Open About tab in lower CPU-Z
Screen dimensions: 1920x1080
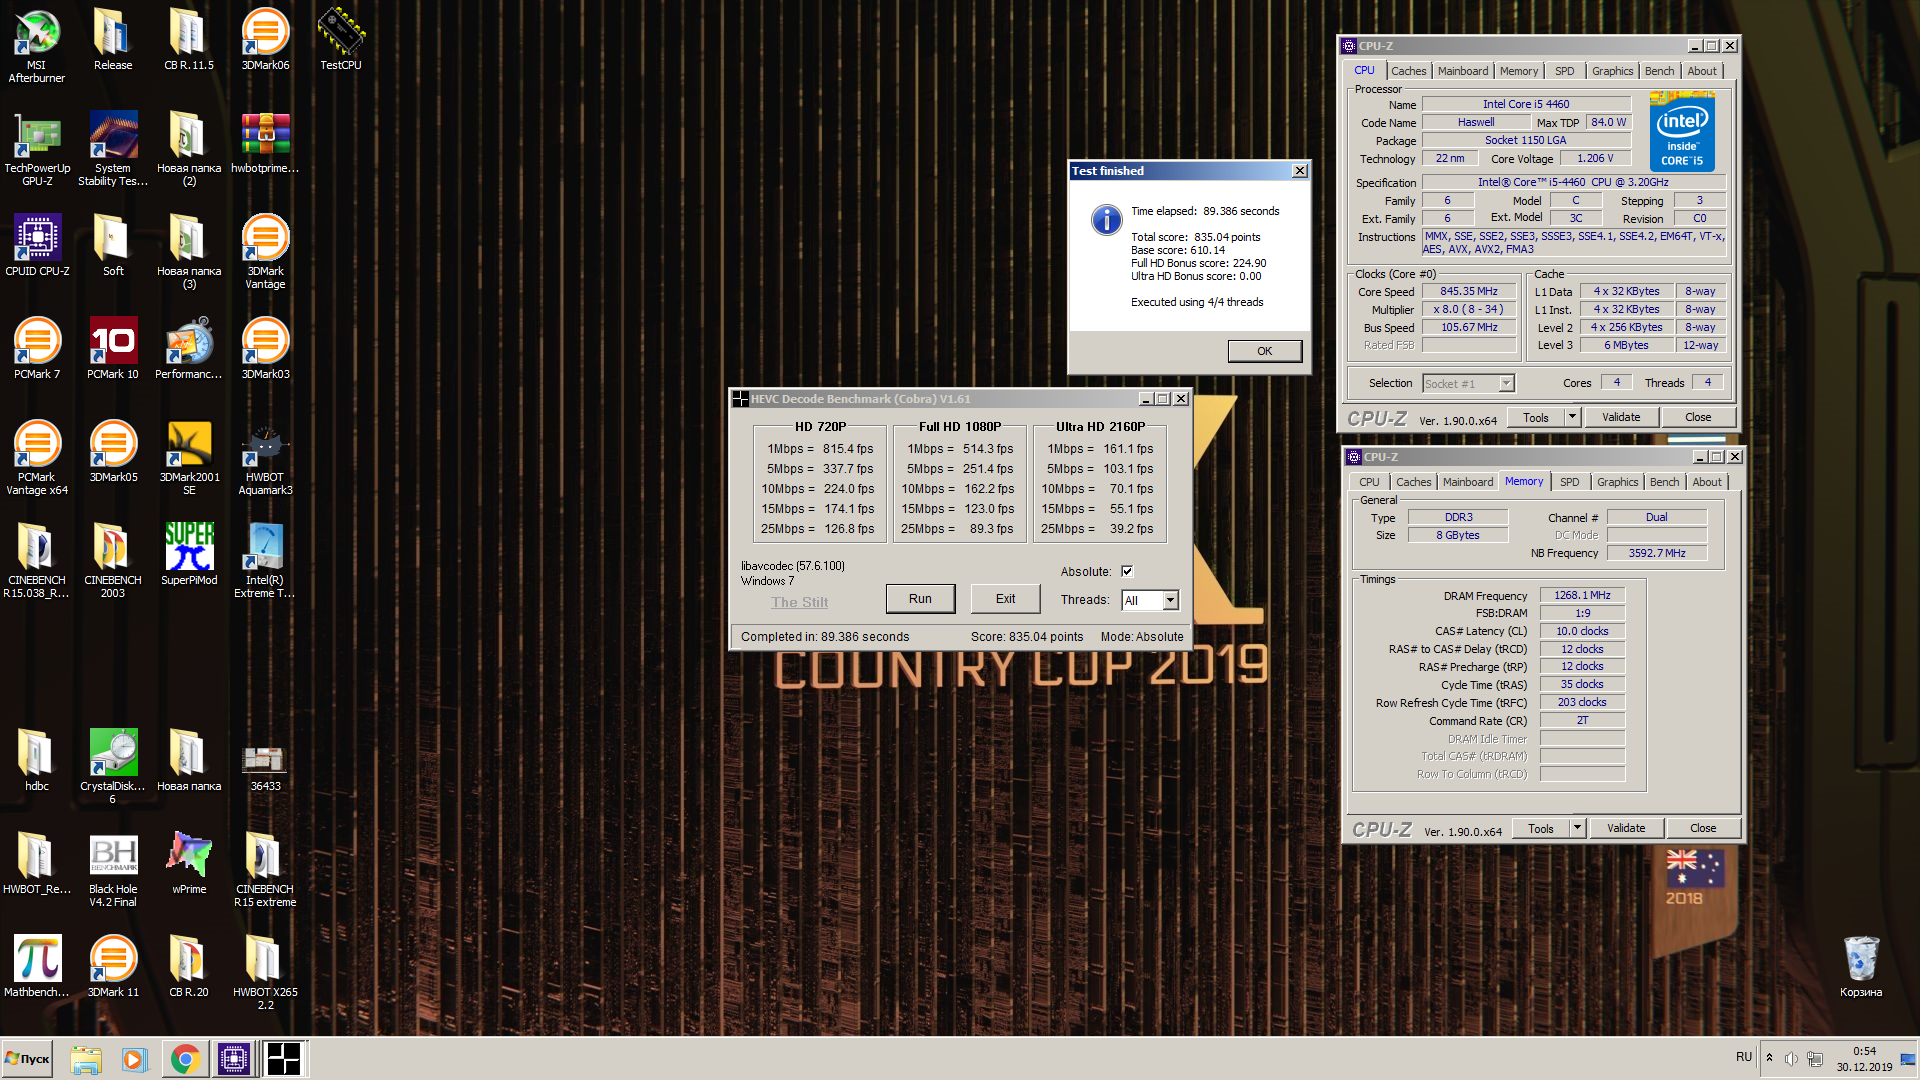coord(1706,482)
